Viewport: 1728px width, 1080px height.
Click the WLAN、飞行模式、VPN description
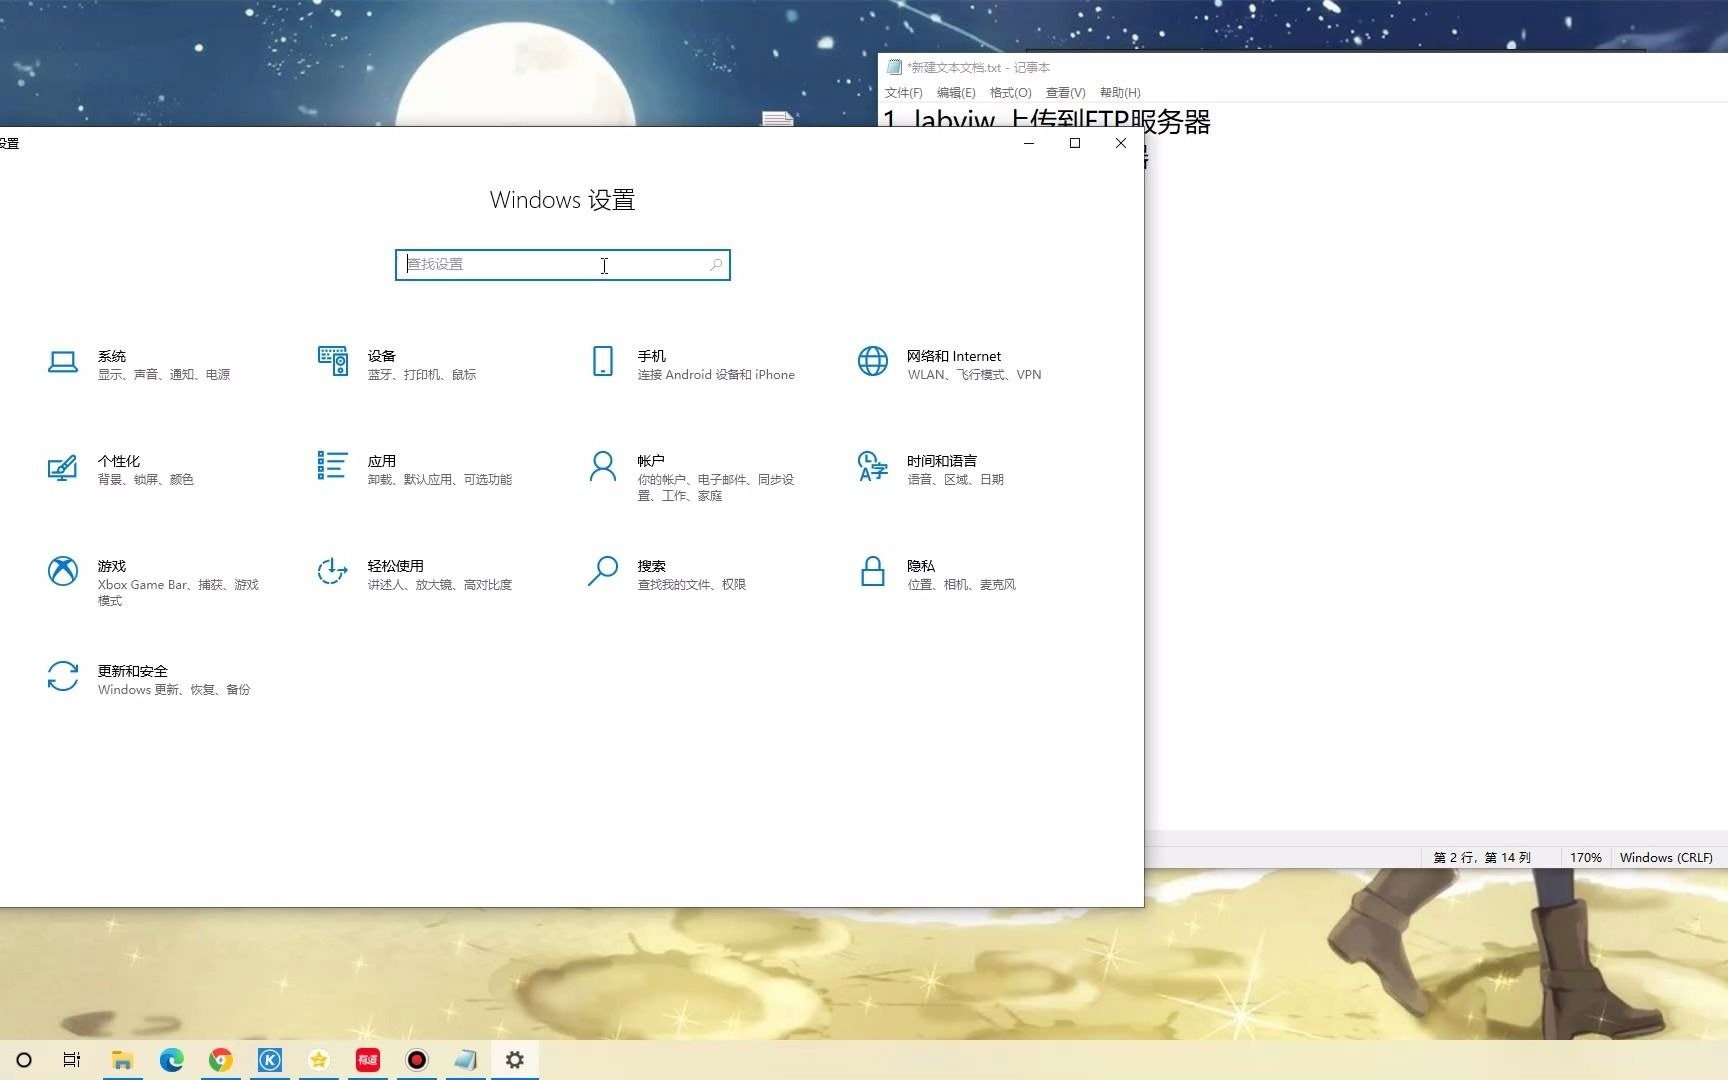tap(975, 375)
